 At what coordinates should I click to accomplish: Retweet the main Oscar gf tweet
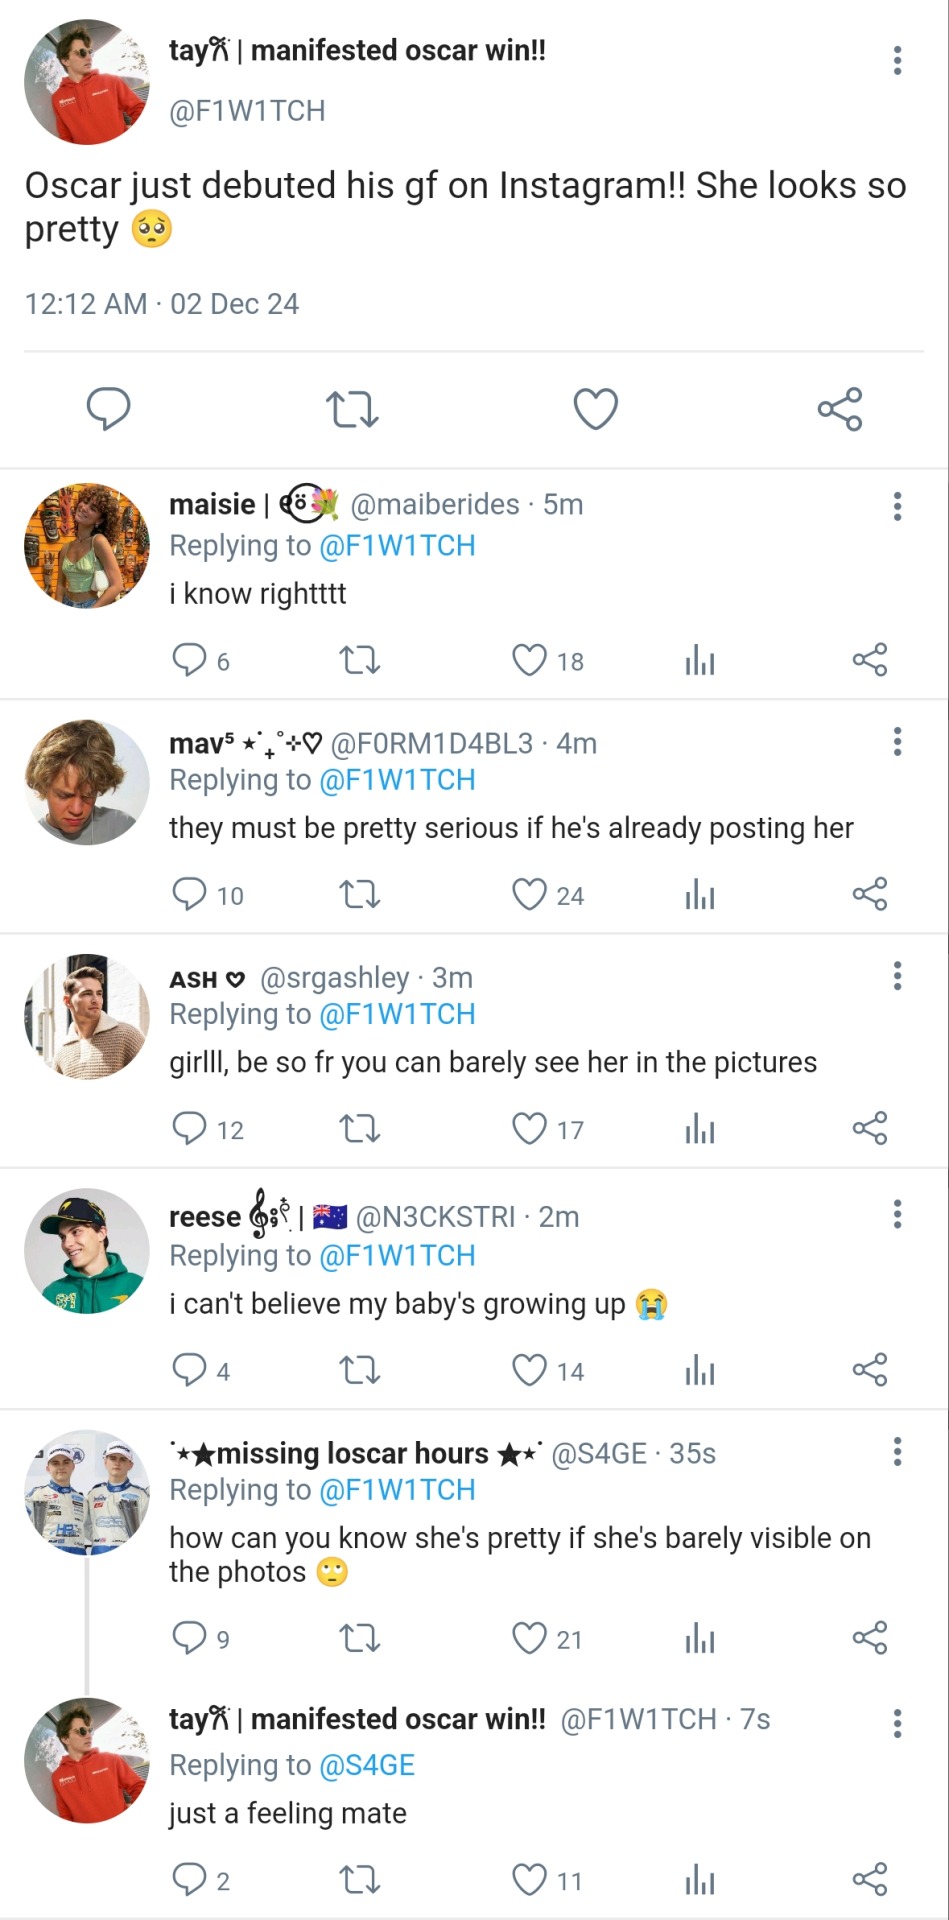(x=352, y=409)
